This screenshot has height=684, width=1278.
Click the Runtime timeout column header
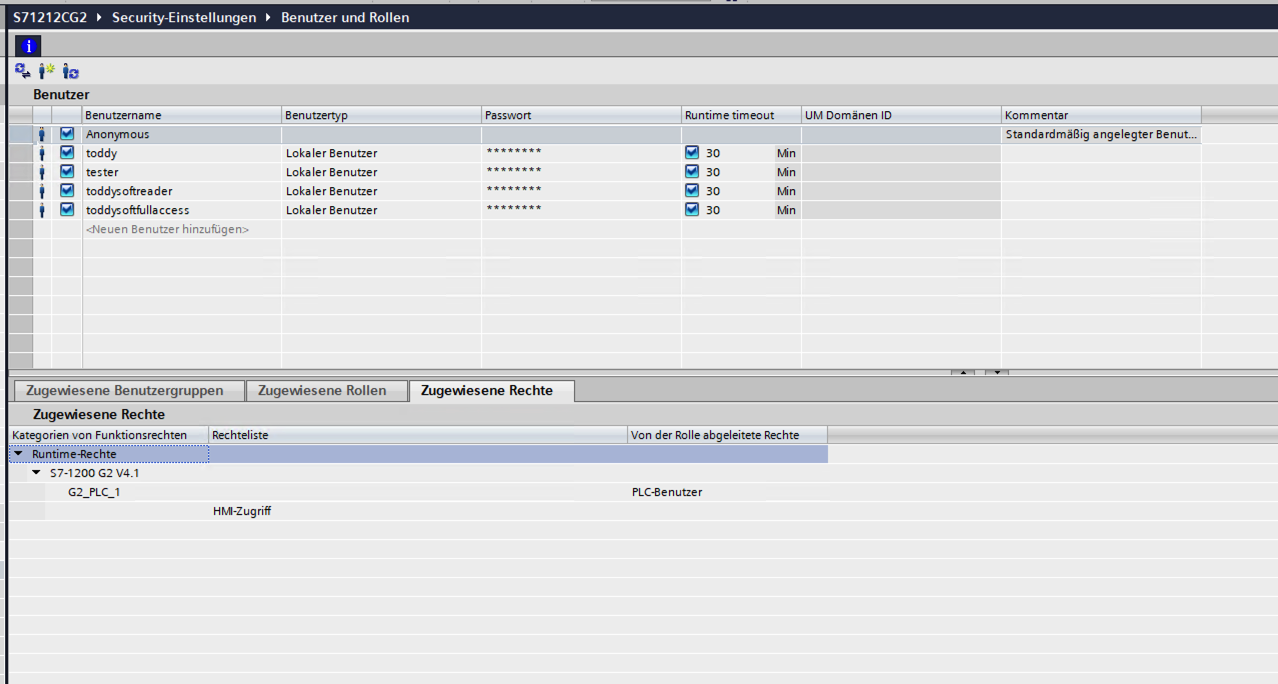(x=741, y=115)
